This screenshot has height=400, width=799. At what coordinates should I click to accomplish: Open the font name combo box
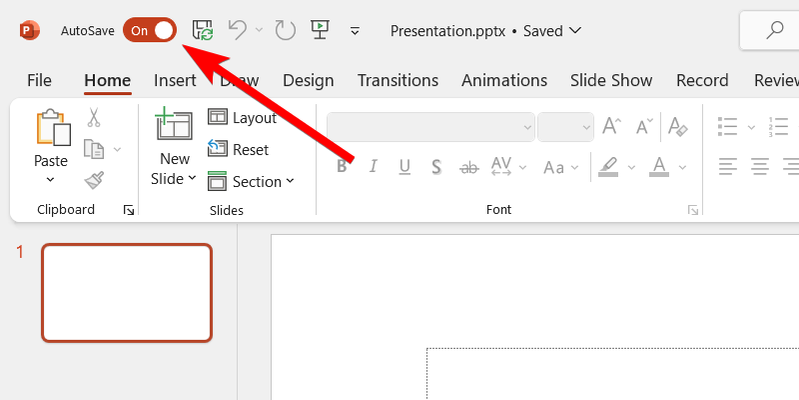point(431,127)
